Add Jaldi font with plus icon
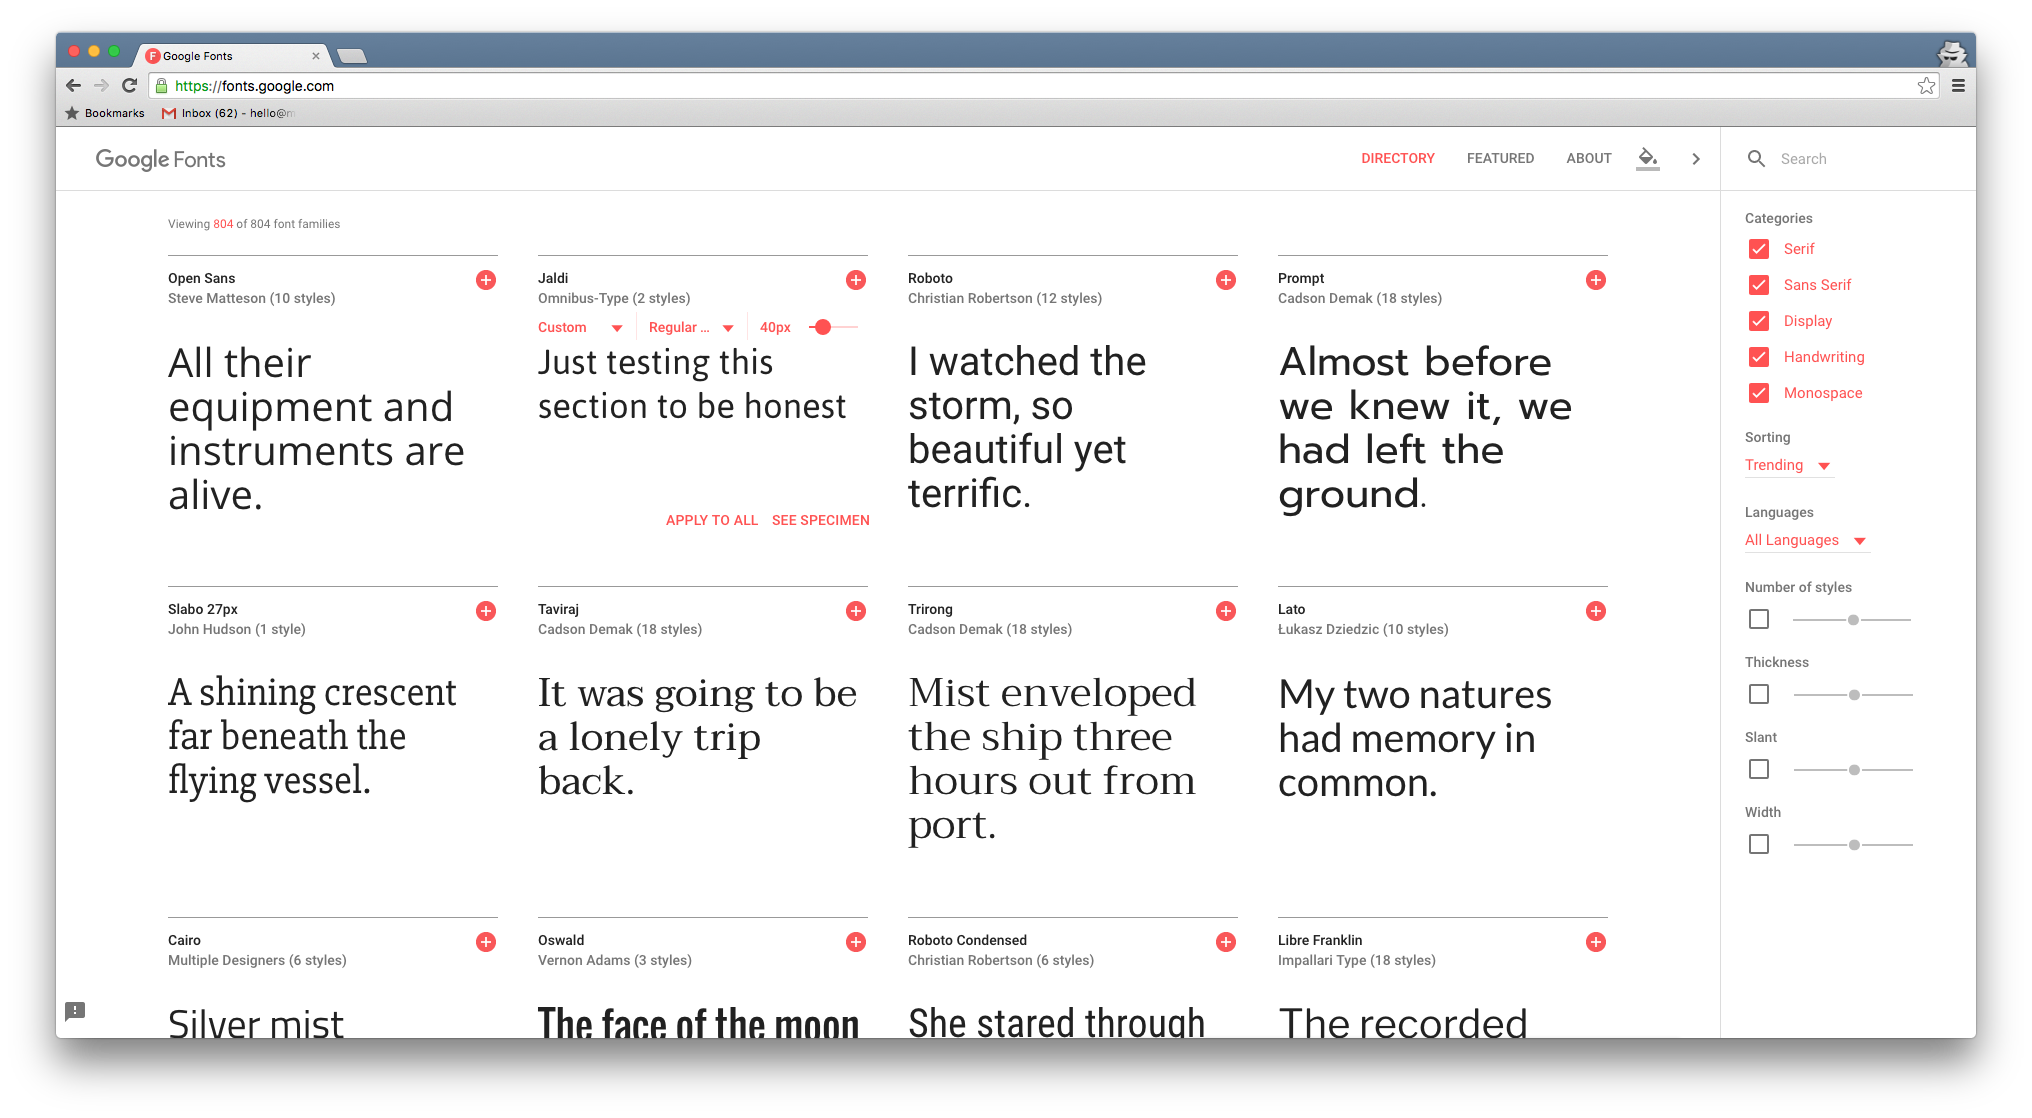The width and height of the screenshot is (2032, 1118). tap(856, 280)
